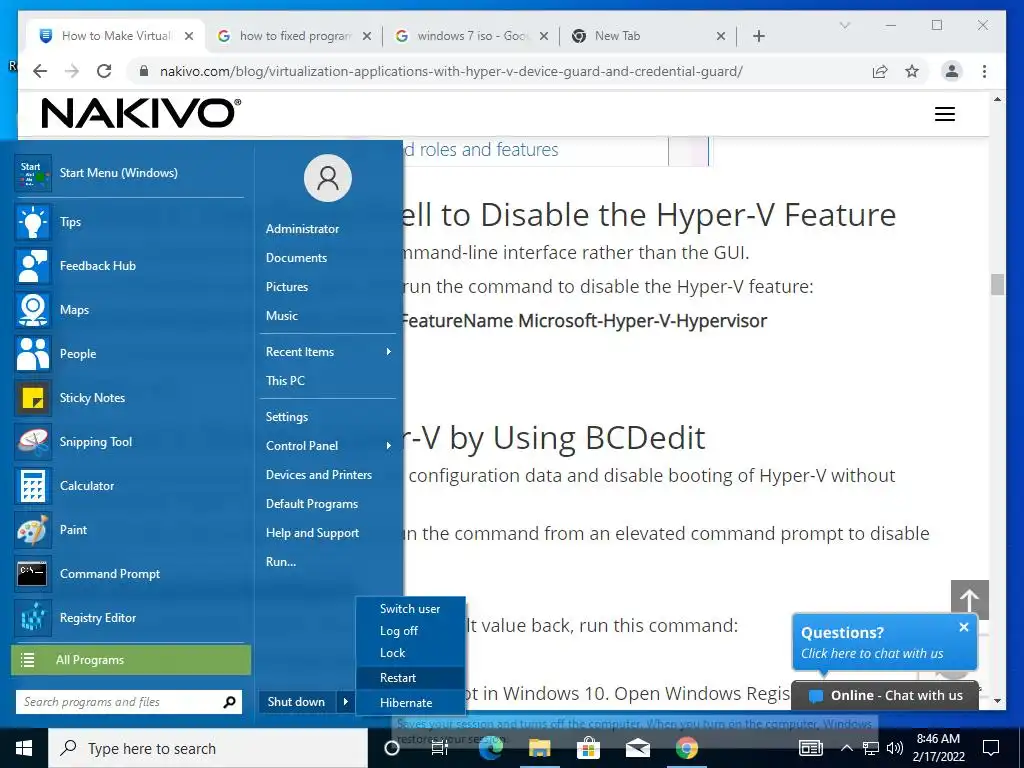Image resolution: width=1024 pixels, height=768 pixels.
Task: Click the Chrome address bar URL
Action: (x=451, y=71)
